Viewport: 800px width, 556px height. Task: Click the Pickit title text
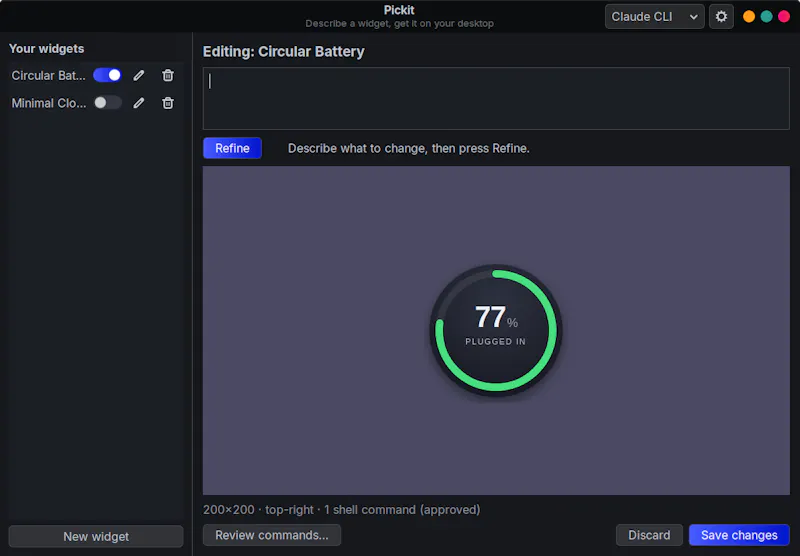coord(399,10)
